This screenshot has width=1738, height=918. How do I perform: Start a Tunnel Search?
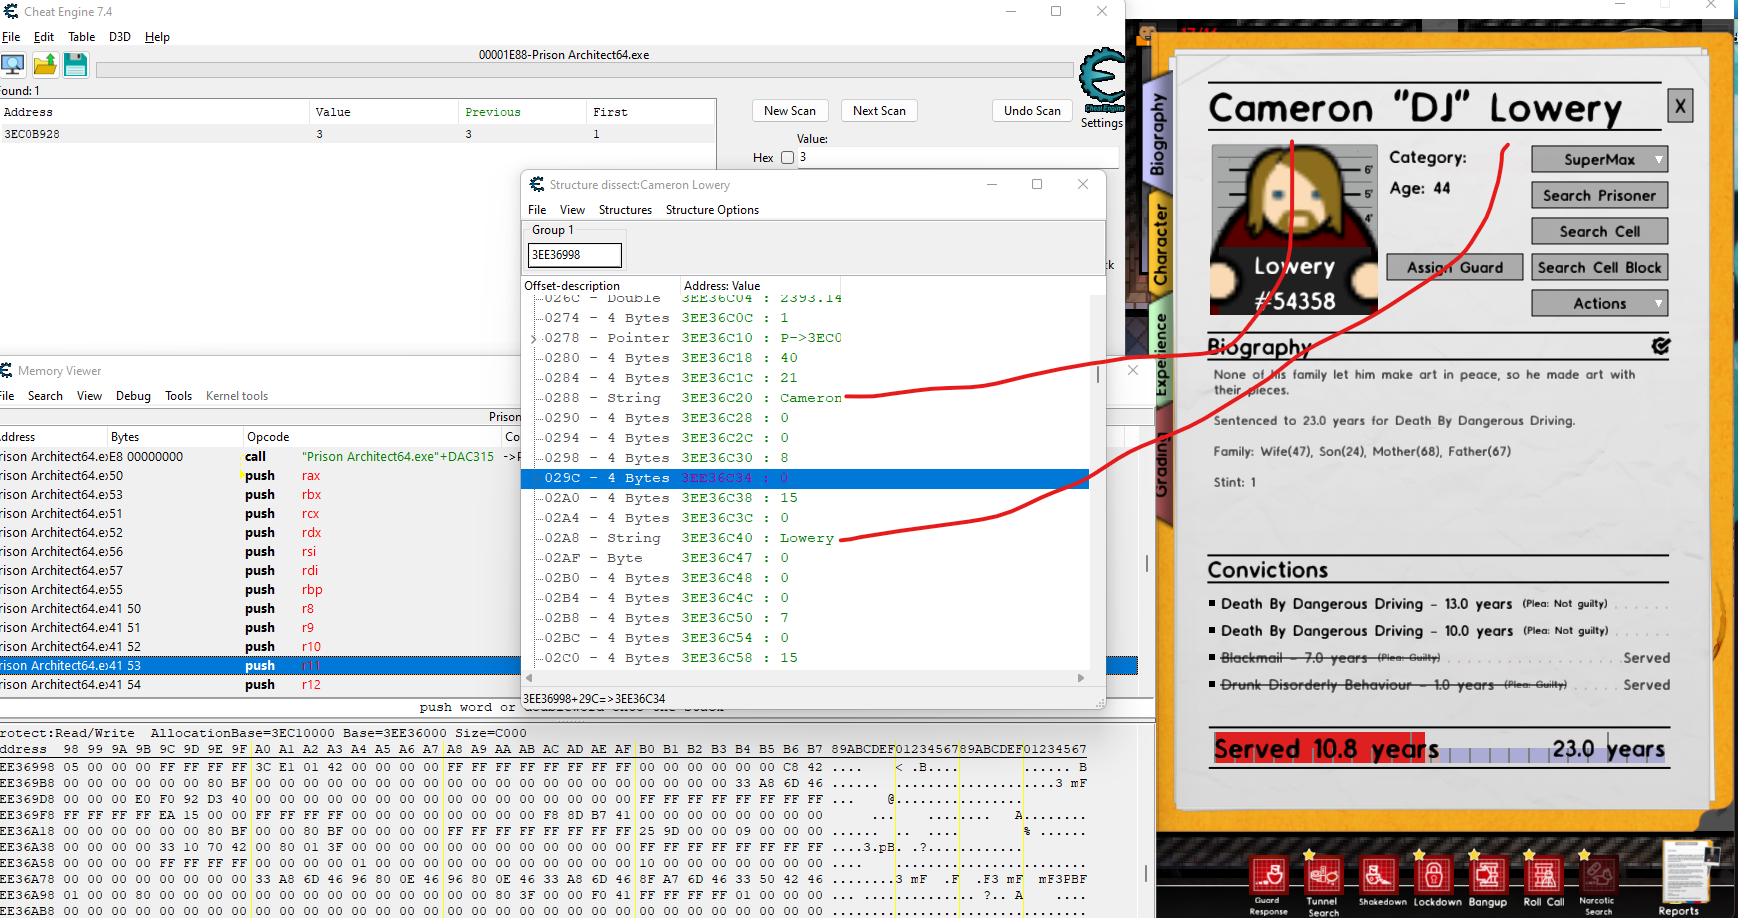click(x=1323, y=876)
